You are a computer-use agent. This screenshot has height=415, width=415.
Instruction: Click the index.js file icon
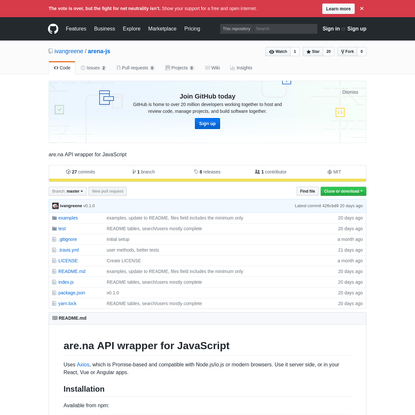point(54,282)
